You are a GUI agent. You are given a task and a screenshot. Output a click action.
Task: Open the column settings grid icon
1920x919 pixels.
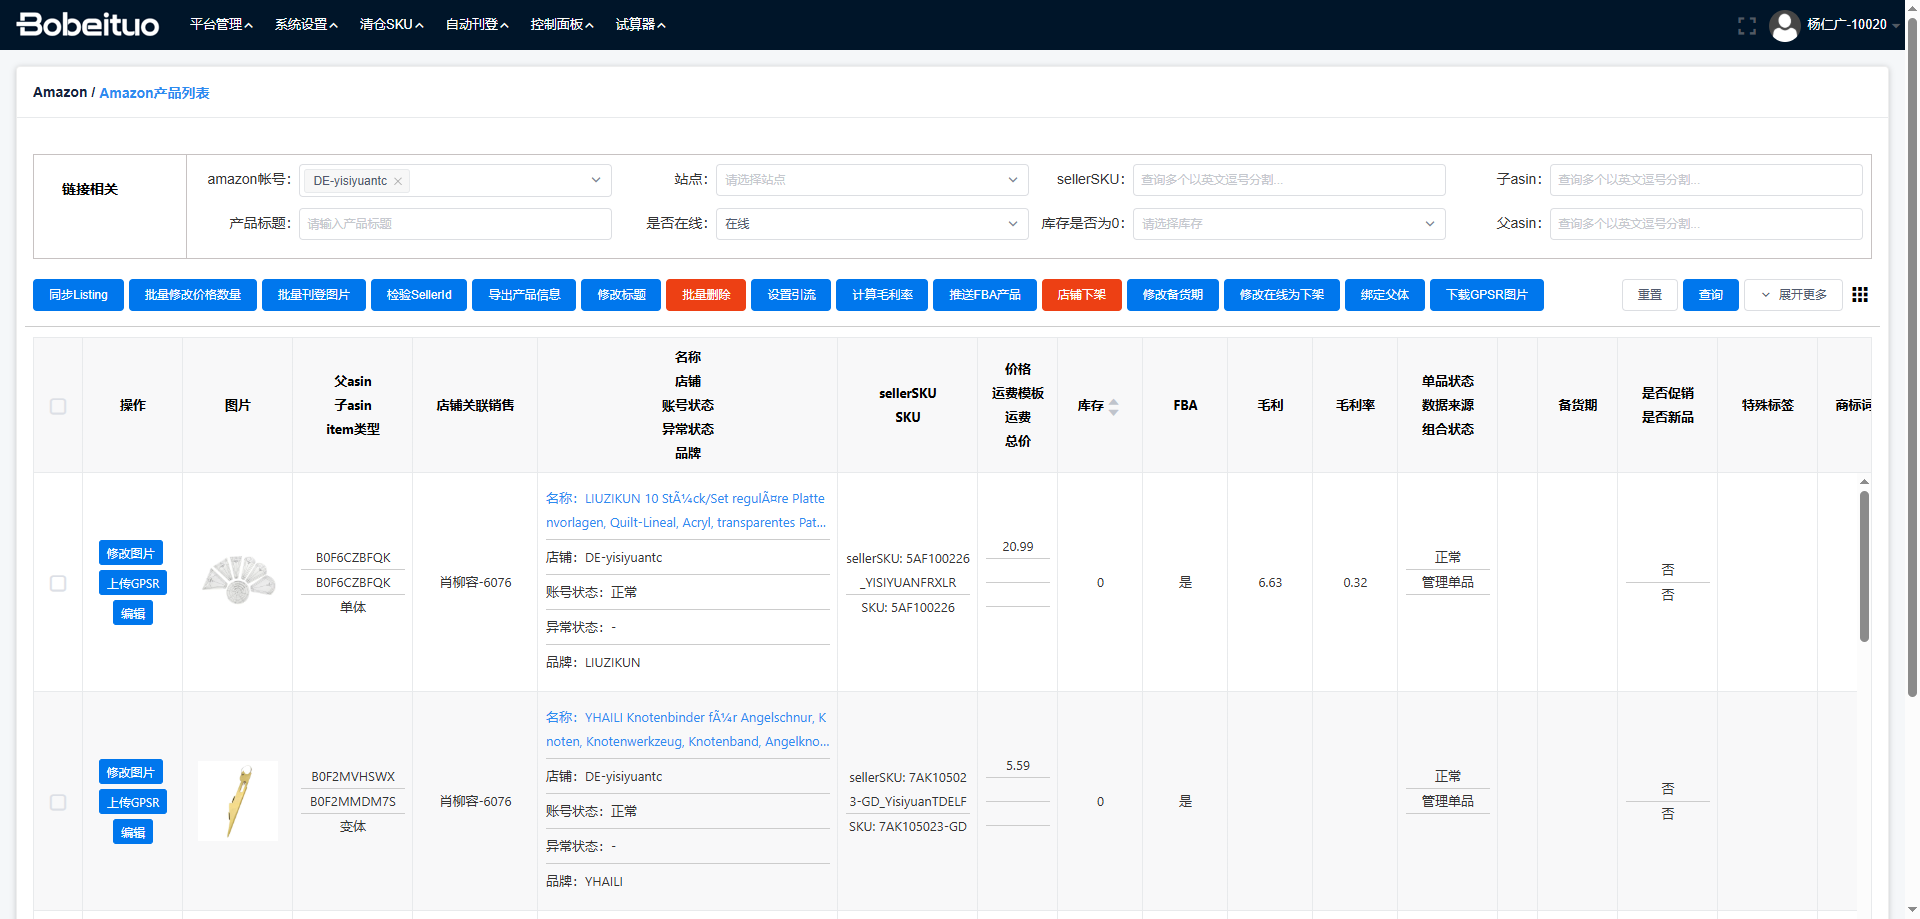click(x=1860, y=295)
